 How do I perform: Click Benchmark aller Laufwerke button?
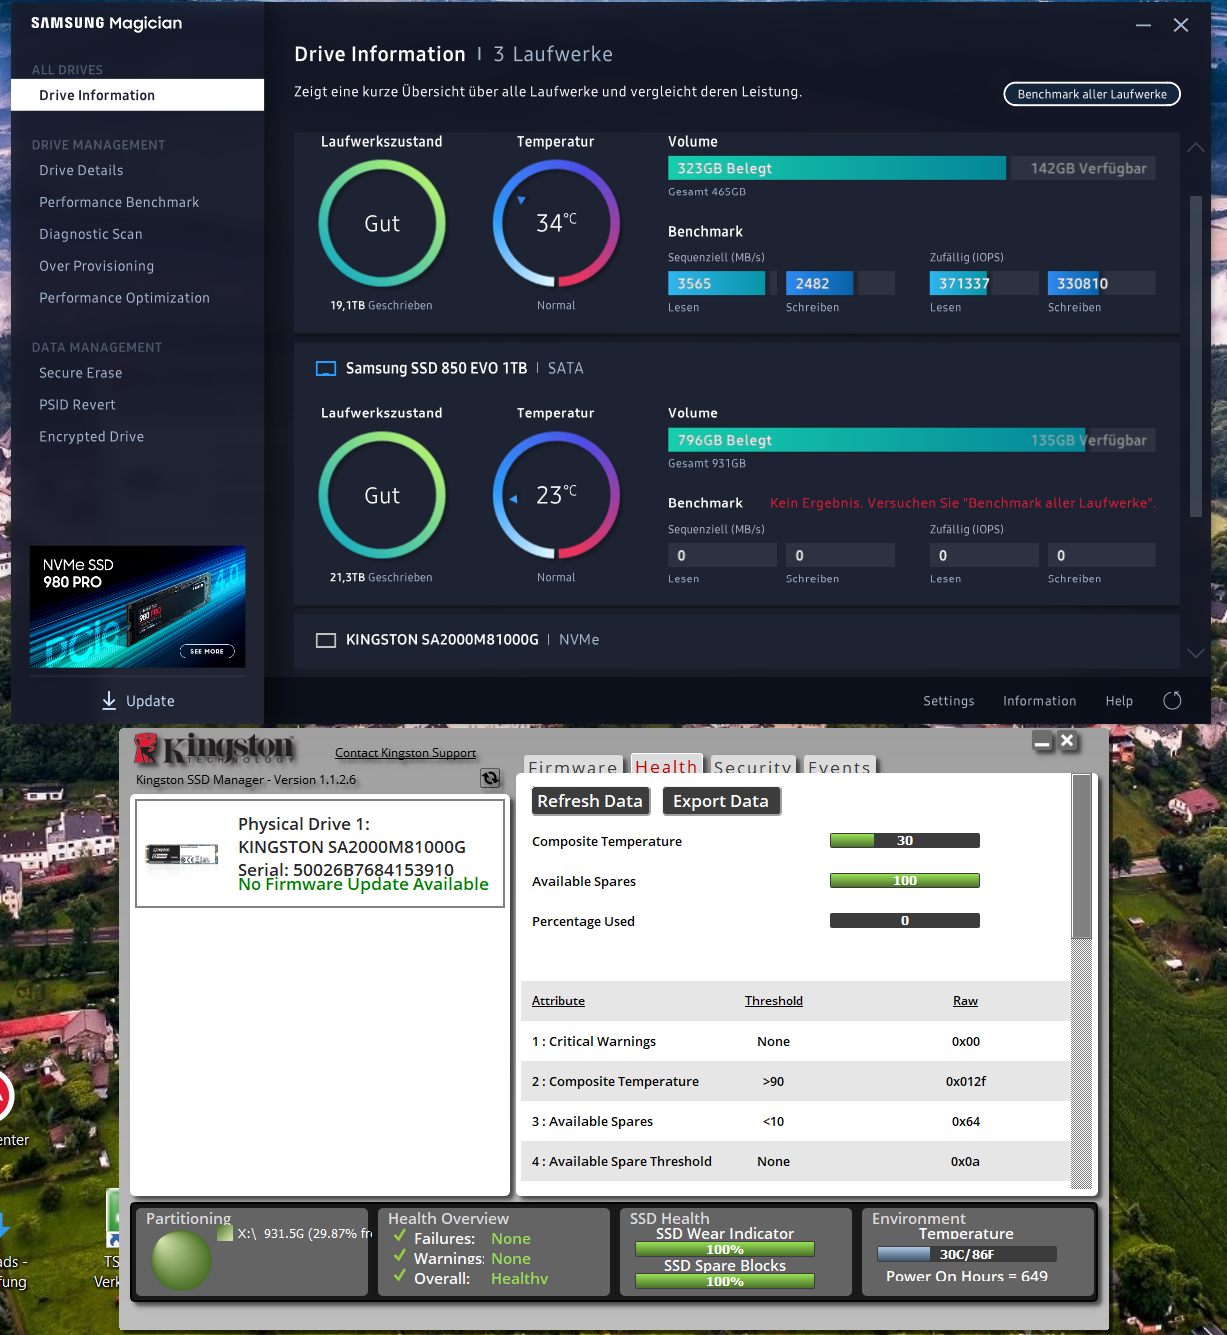point(1092,94)
